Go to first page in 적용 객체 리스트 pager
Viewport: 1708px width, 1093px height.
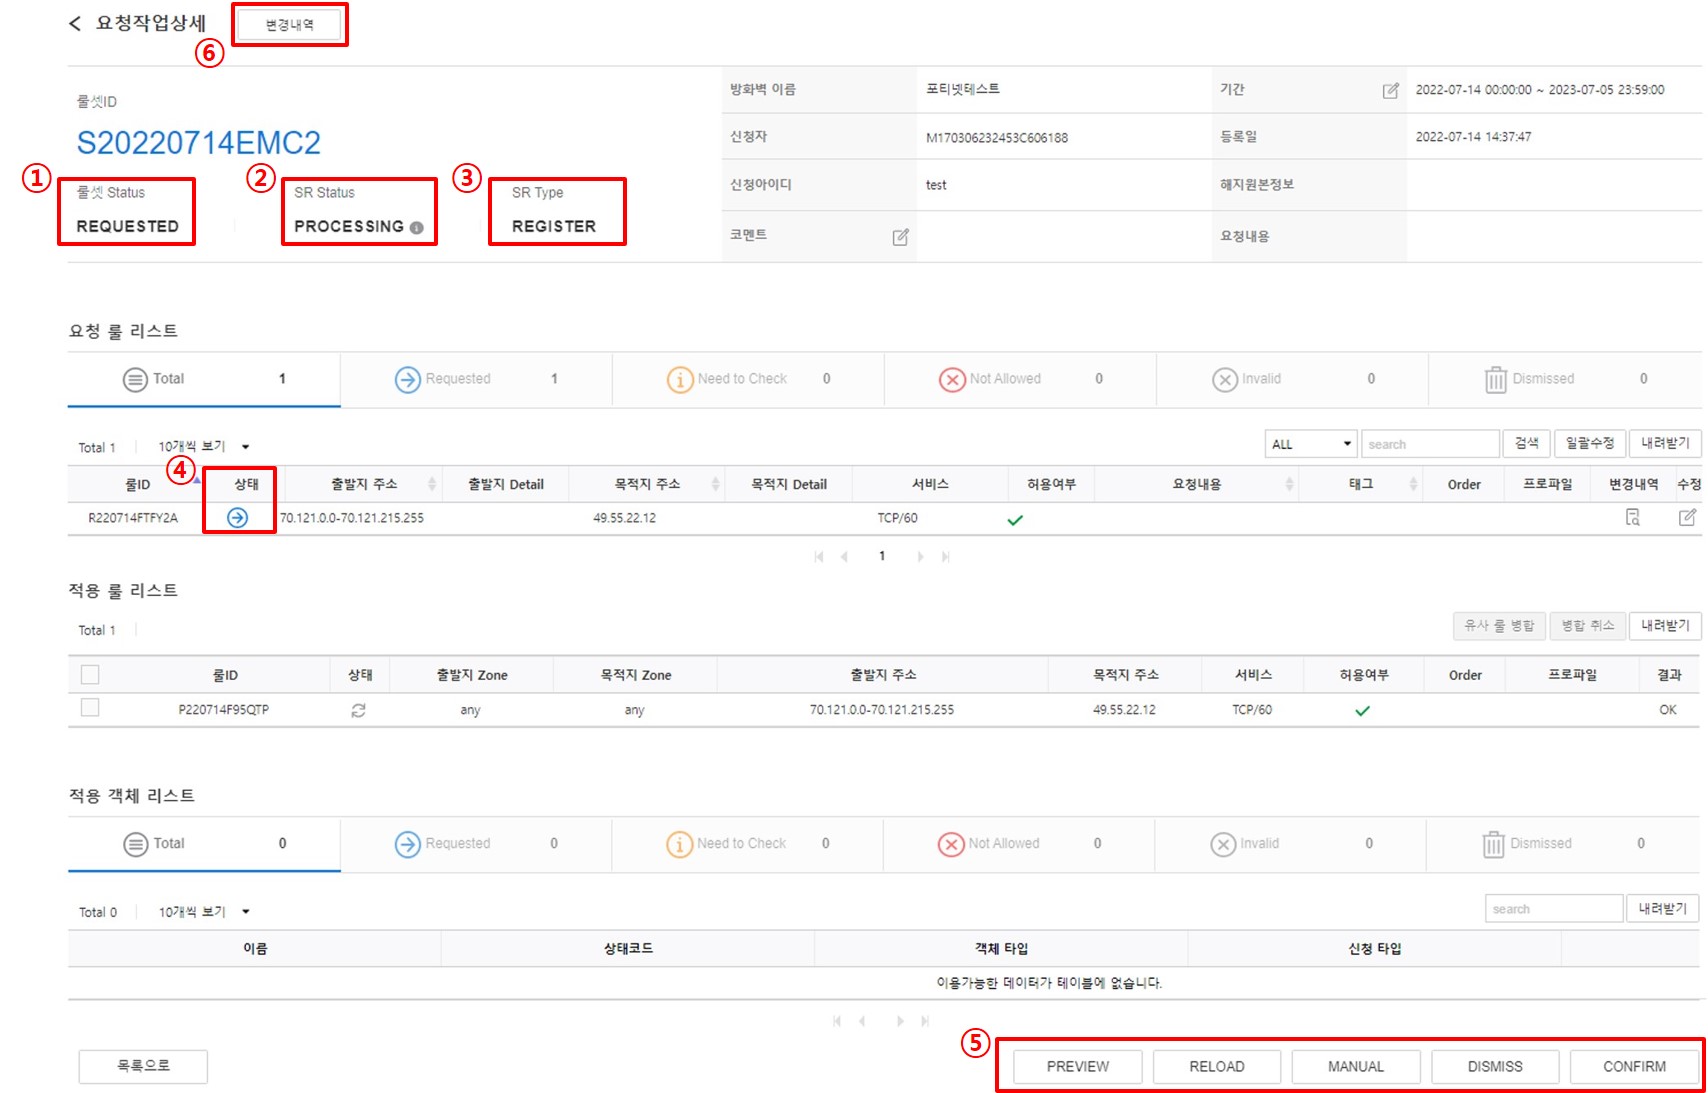[837, 1021]
